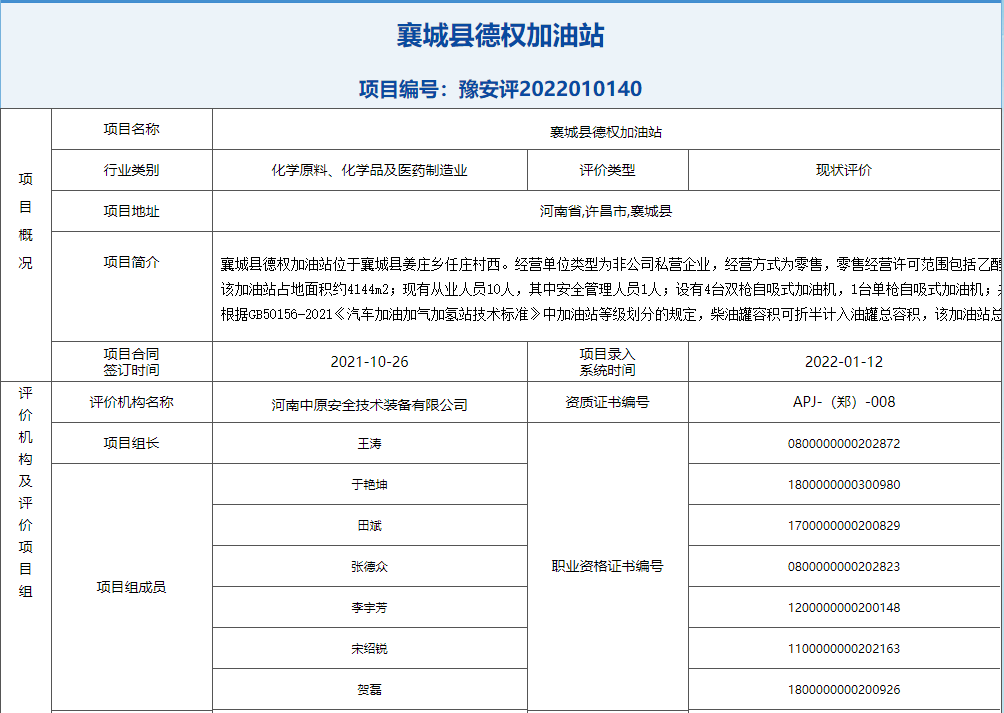Select the page title 襄城县德权加油站

(500, 35)
